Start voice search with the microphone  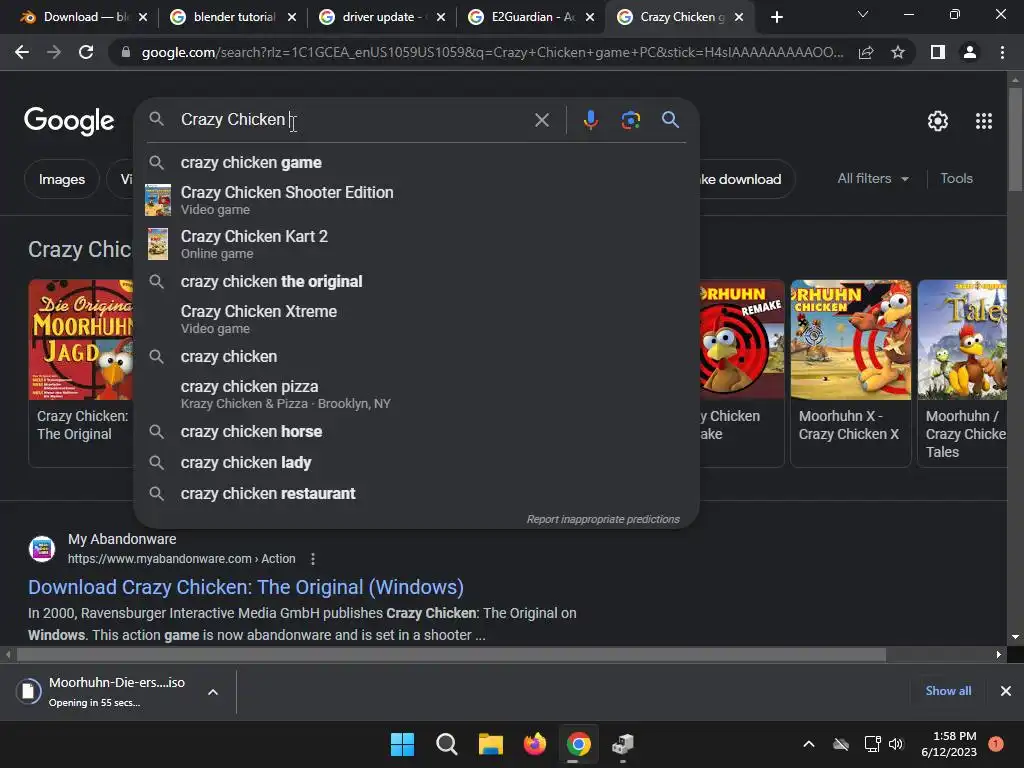(590, 120)
